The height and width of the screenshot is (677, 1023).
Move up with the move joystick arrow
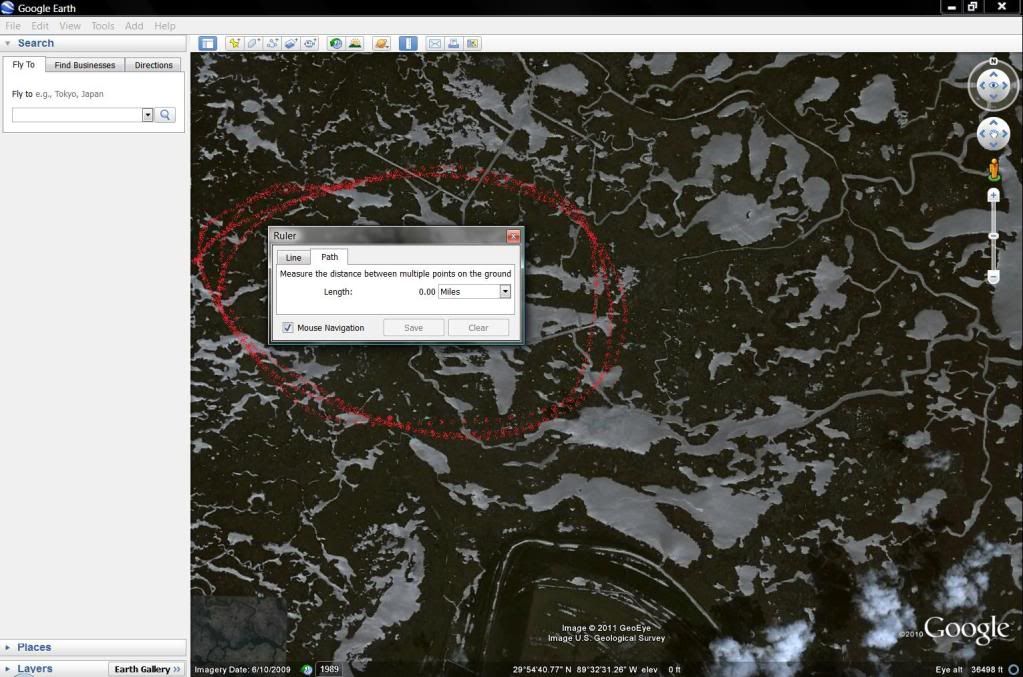click(x=993, y=123)
